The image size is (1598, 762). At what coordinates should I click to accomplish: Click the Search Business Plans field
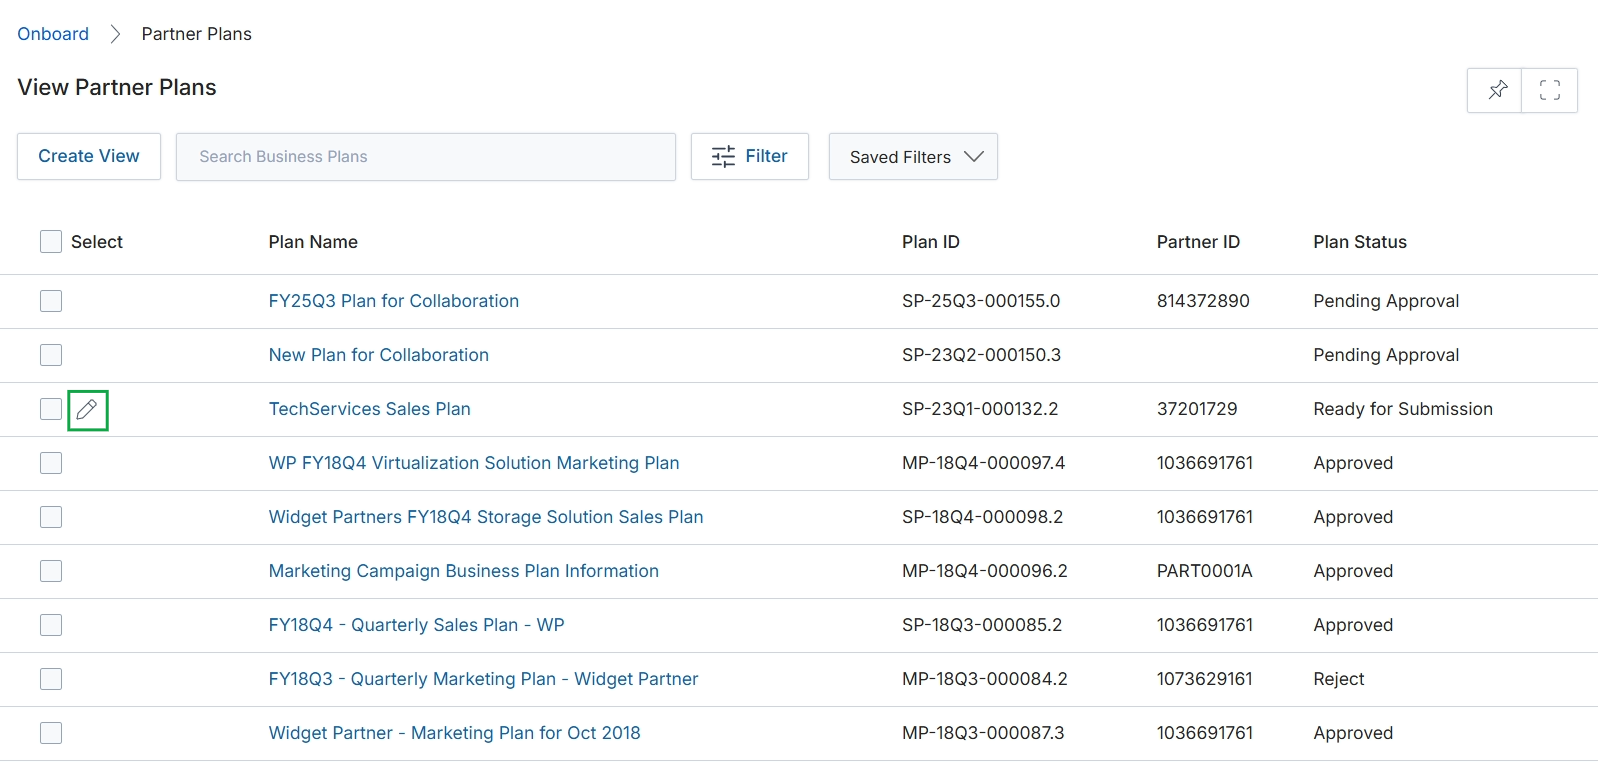426,157
